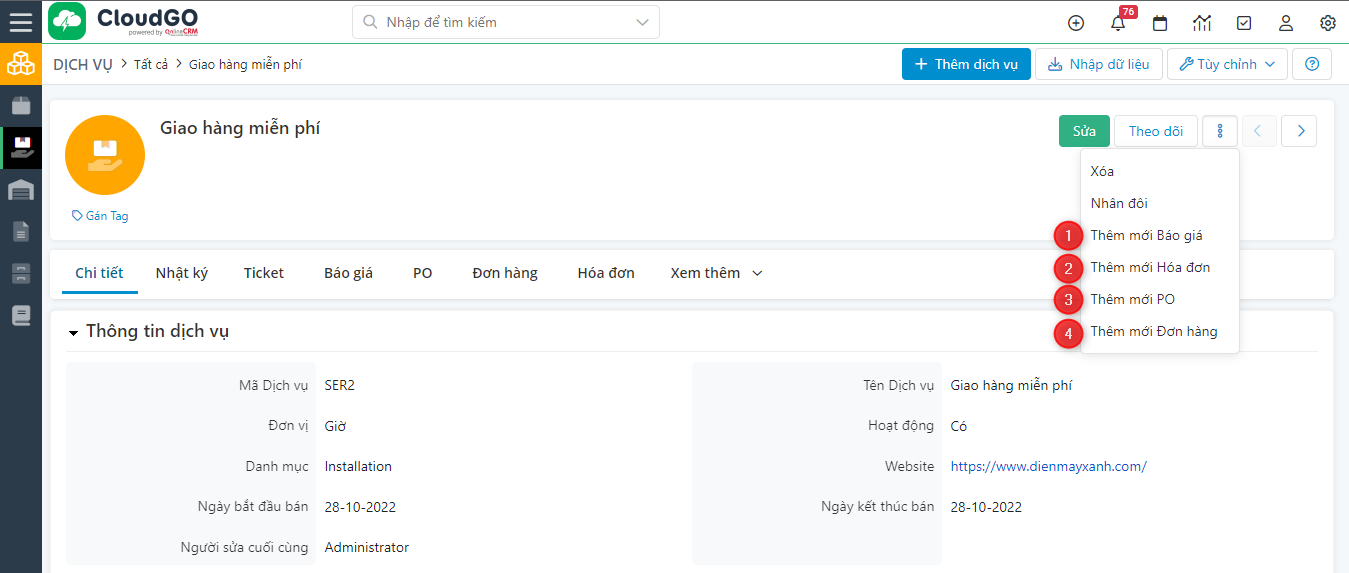This screenshot has width=1349, height=573.
Task: Click the green Sửa button
Action: click(x=1084, y=131)
